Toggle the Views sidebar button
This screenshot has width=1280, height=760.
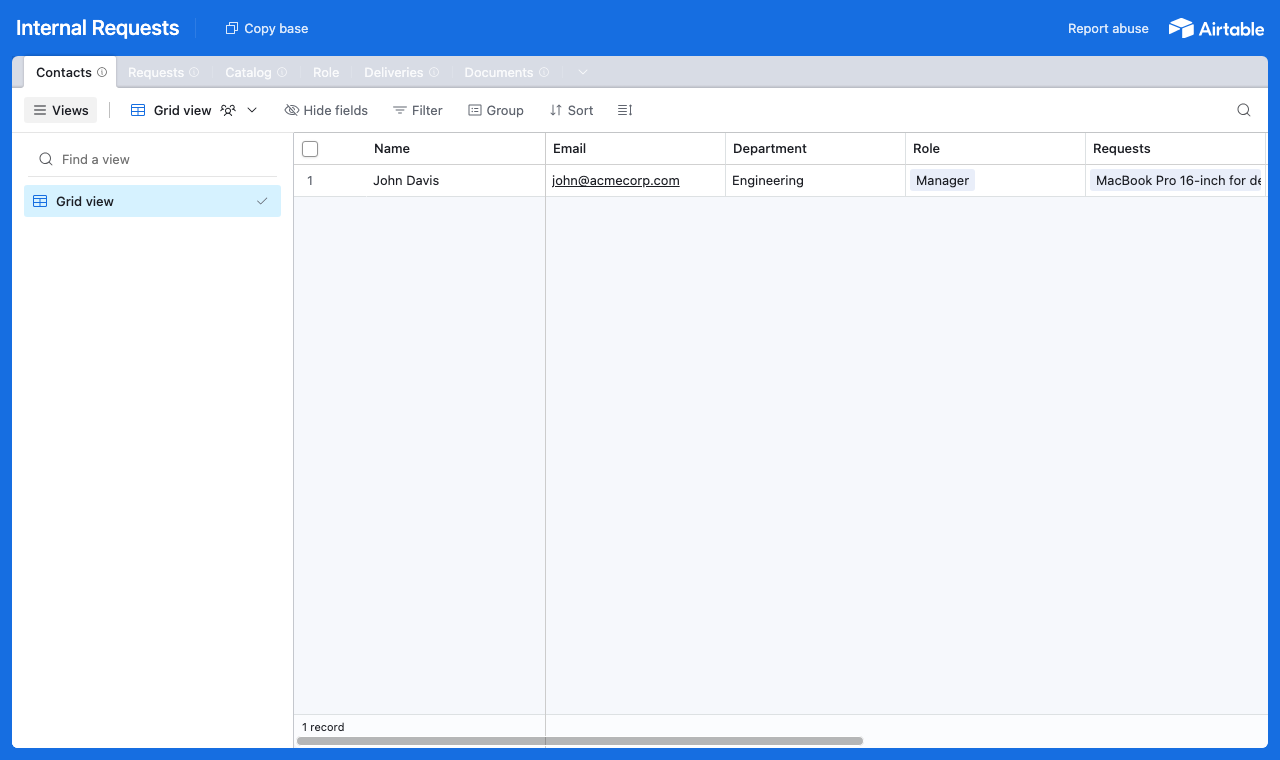tap(61, 110)
